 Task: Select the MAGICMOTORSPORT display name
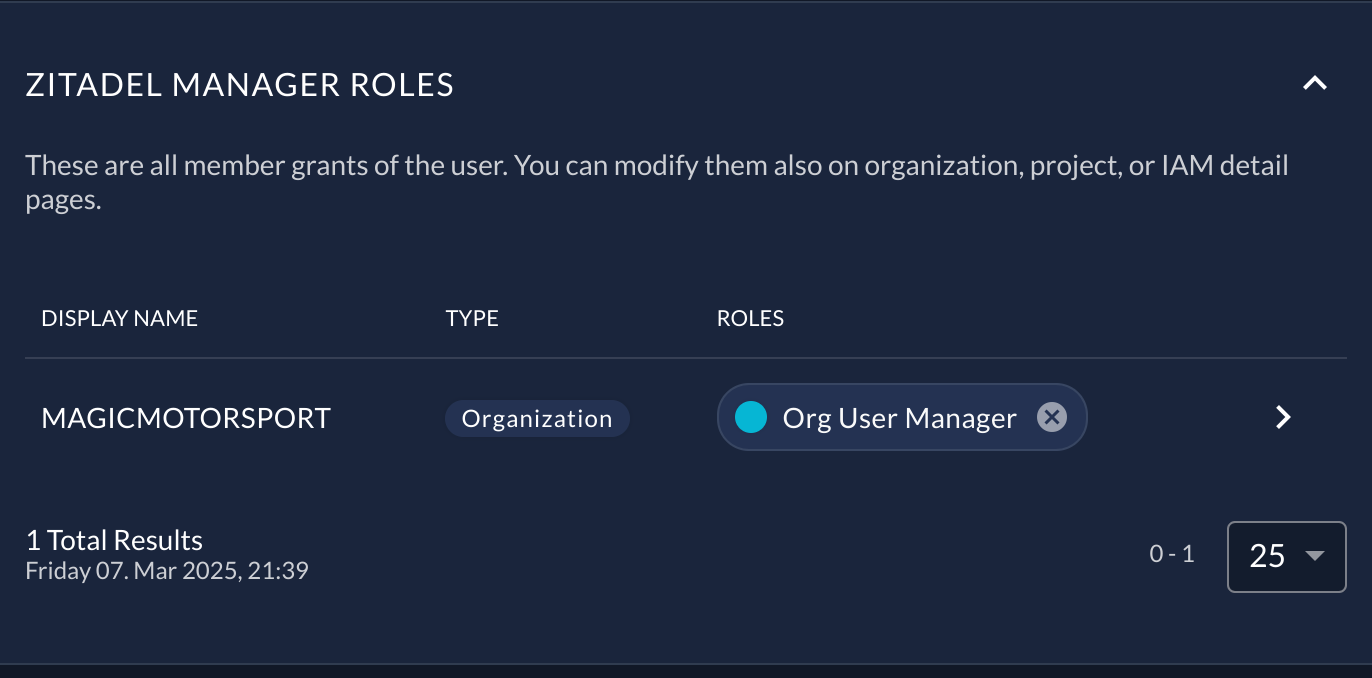[186, 418]
